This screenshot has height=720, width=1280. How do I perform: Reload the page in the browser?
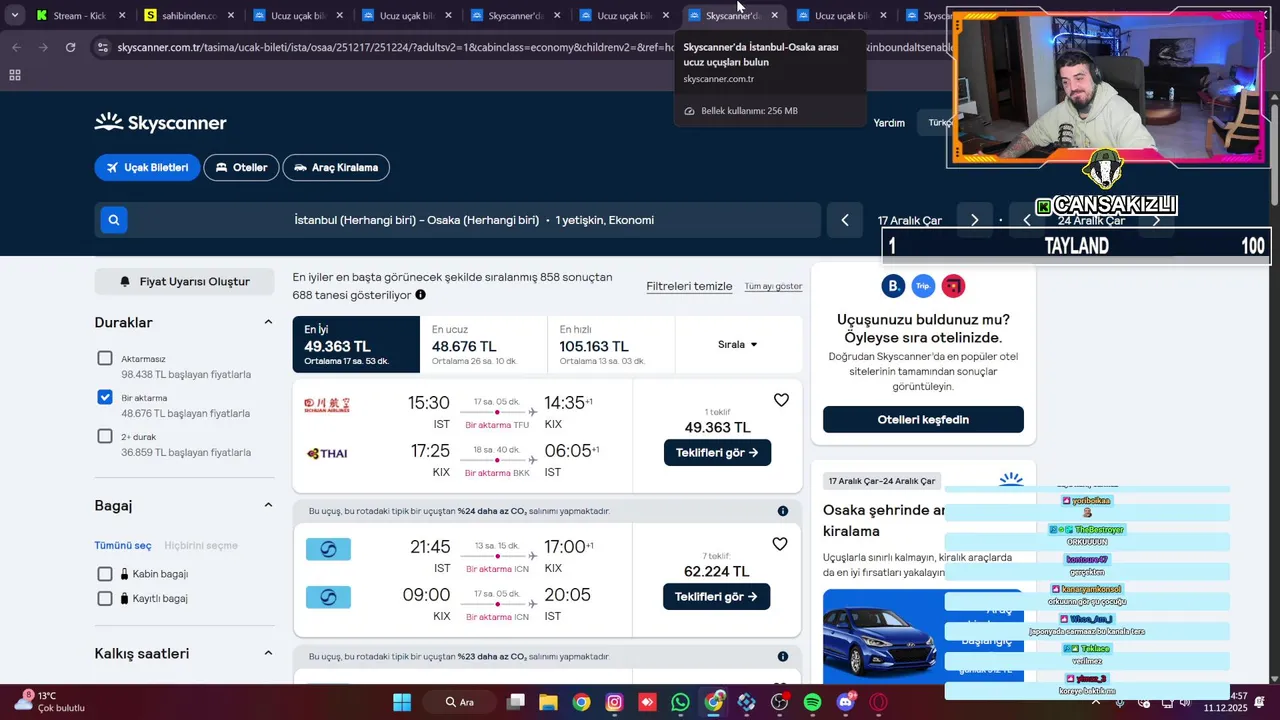(x=70, y=47)
